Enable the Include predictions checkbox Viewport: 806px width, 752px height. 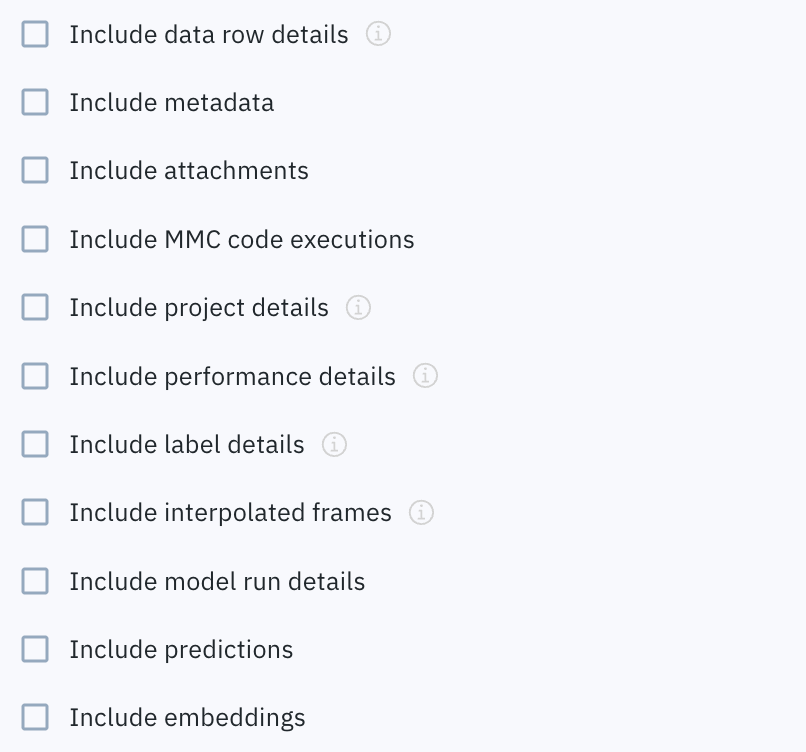click(x=35, y=649)
